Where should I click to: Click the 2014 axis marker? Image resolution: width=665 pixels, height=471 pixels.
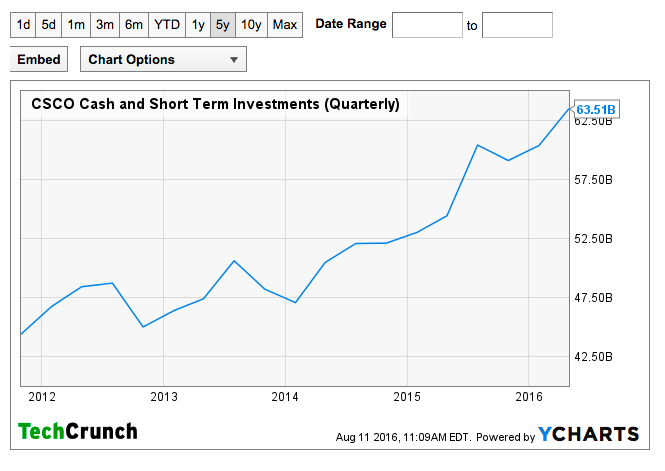point(285,395)
